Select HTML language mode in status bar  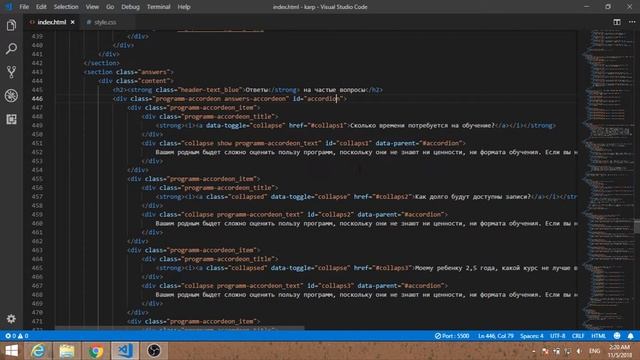tap(598, 336)
